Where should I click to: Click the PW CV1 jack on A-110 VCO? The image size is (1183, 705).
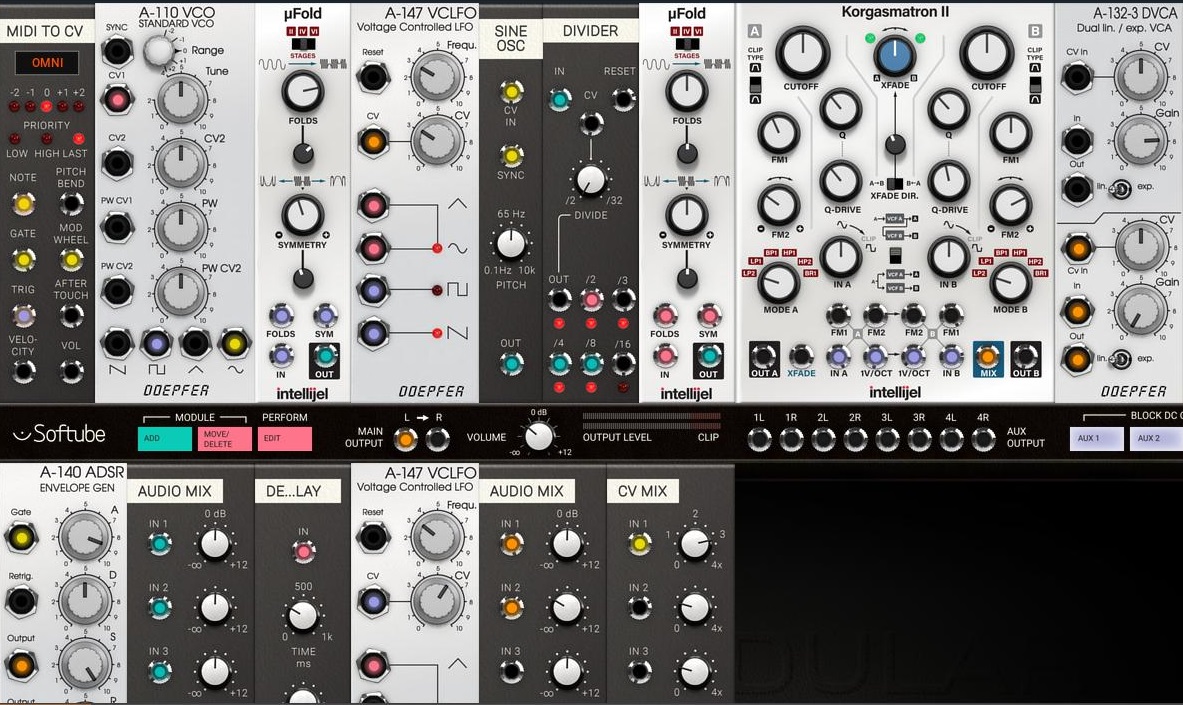tap(117, 226)
